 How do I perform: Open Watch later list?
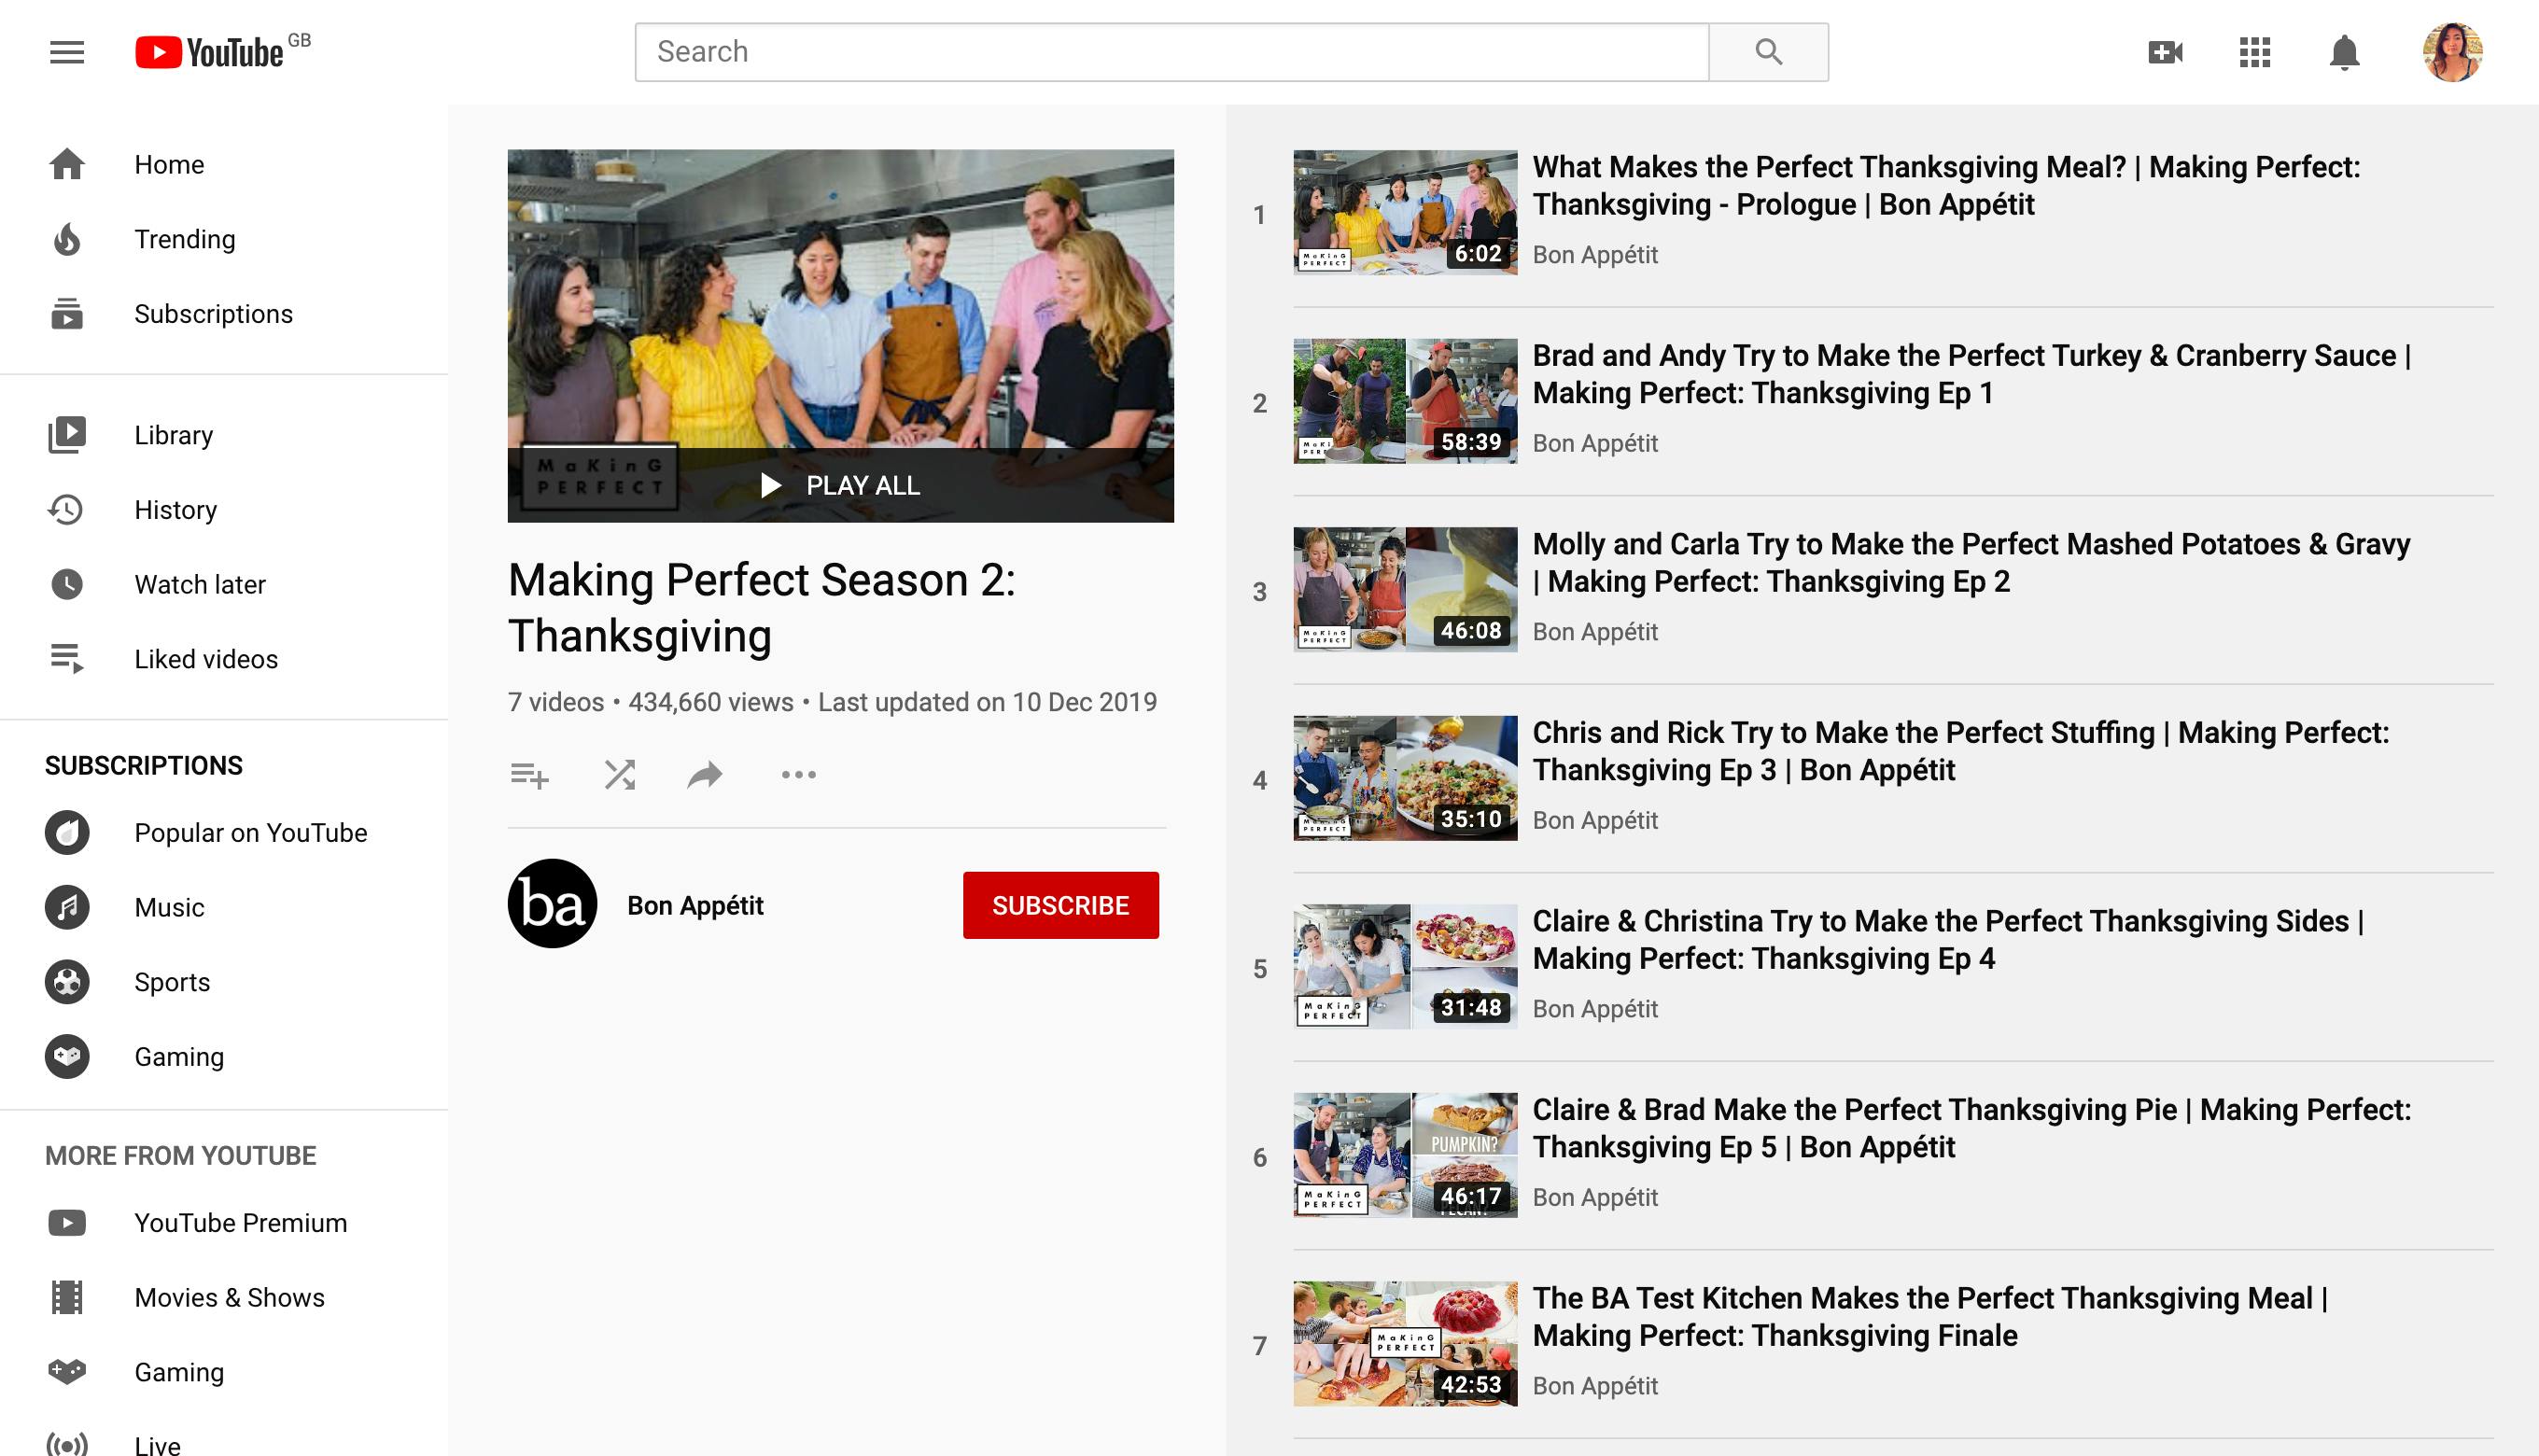(224, 584)
